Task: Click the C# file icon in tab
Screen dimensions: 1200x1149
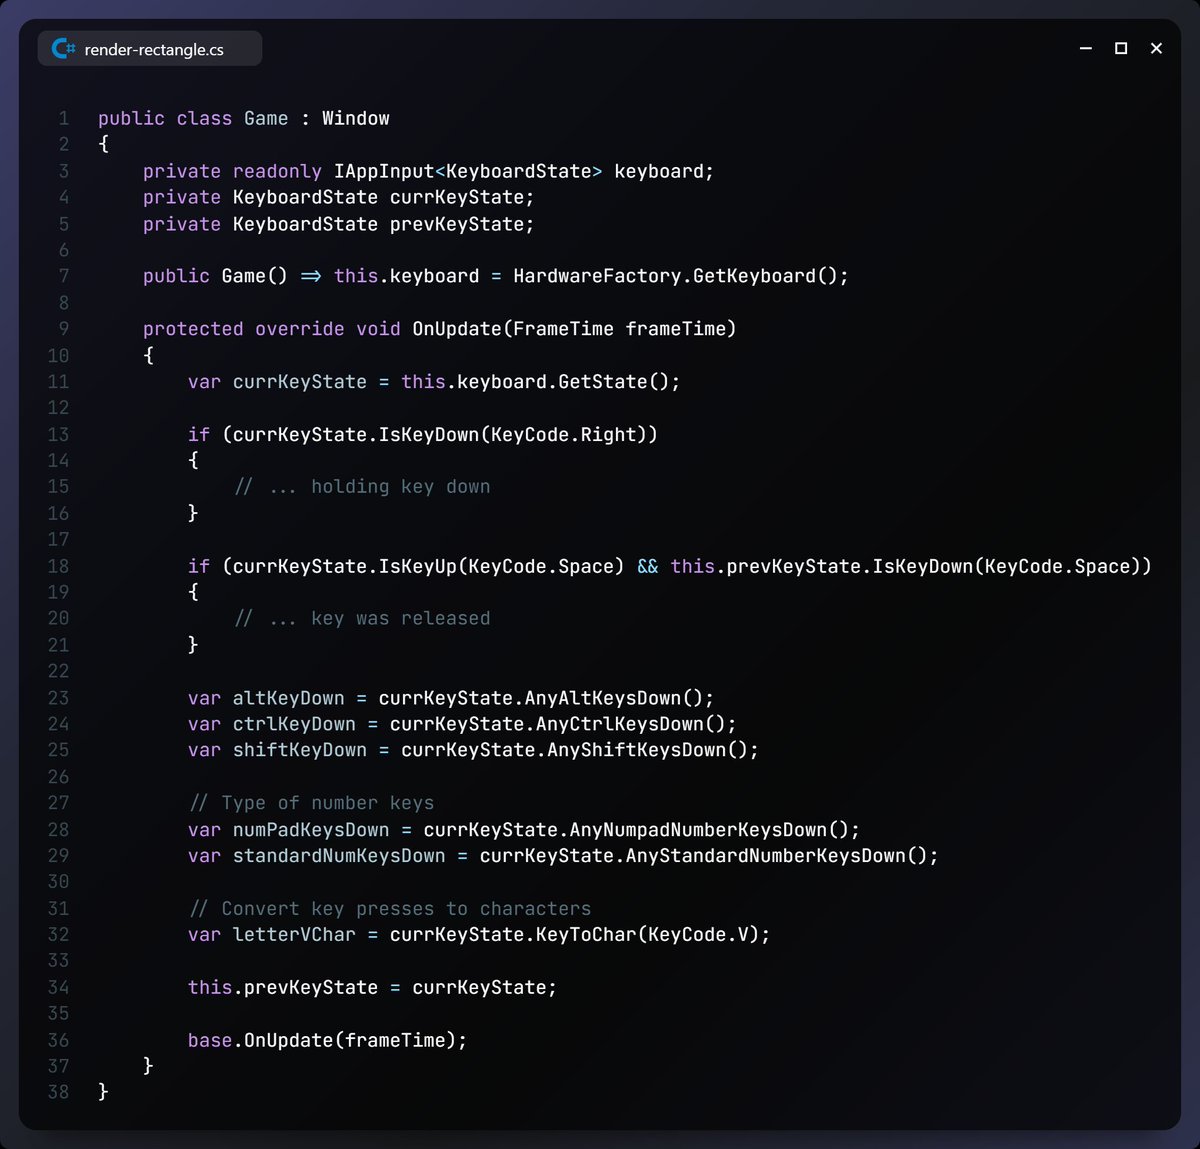Action: (x=64, y=48)
